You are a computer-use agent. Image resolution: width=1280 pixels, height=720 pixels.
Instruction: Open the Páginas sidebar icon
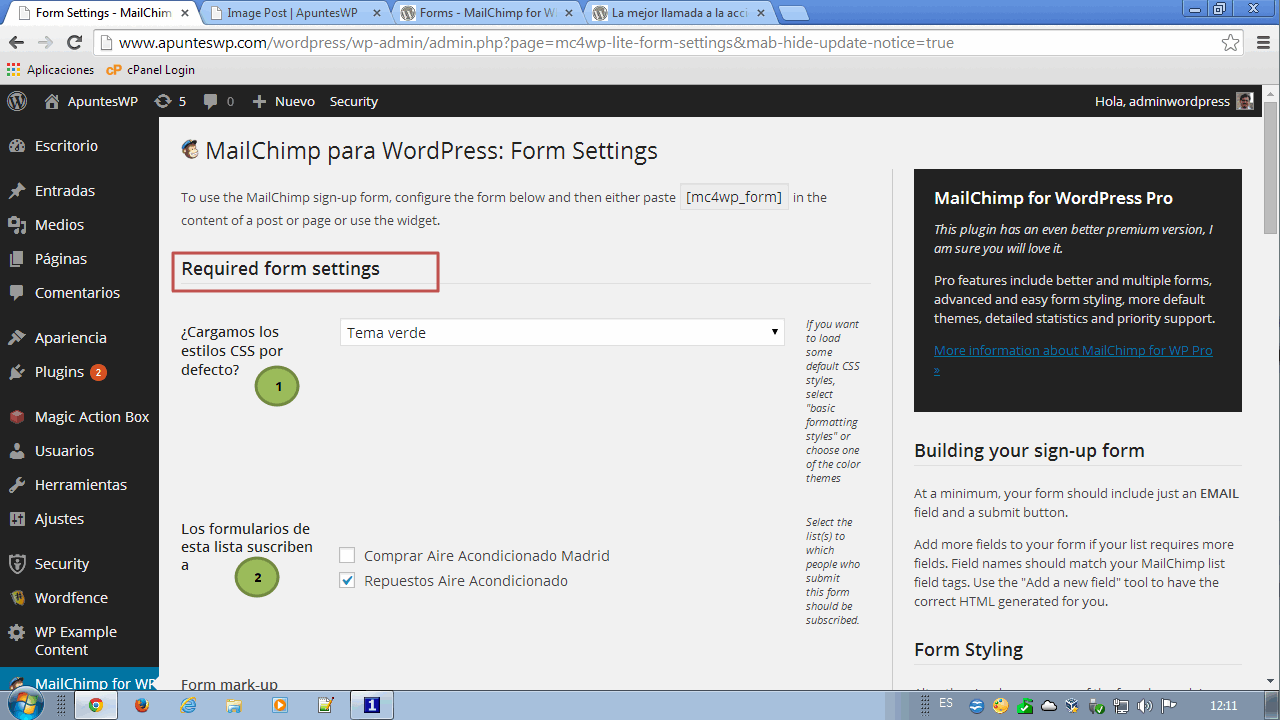pos(17,259)
